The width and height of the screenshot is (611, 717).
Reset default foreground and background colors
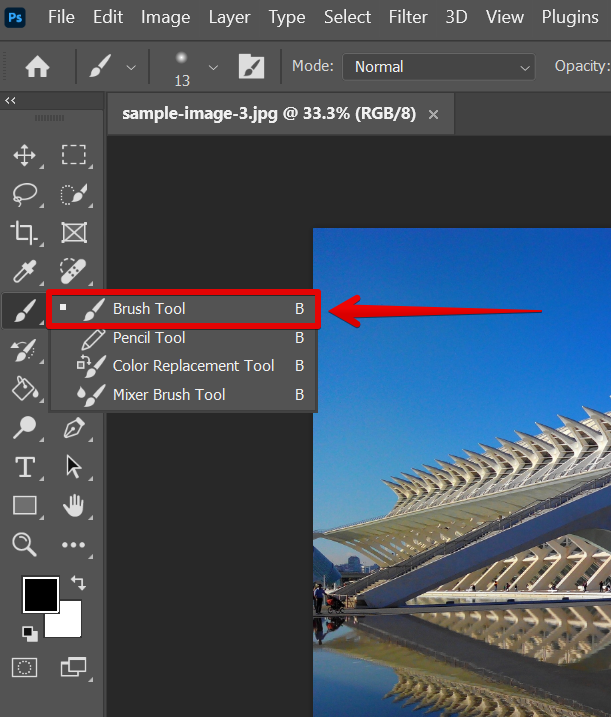(x=30, y=634)
